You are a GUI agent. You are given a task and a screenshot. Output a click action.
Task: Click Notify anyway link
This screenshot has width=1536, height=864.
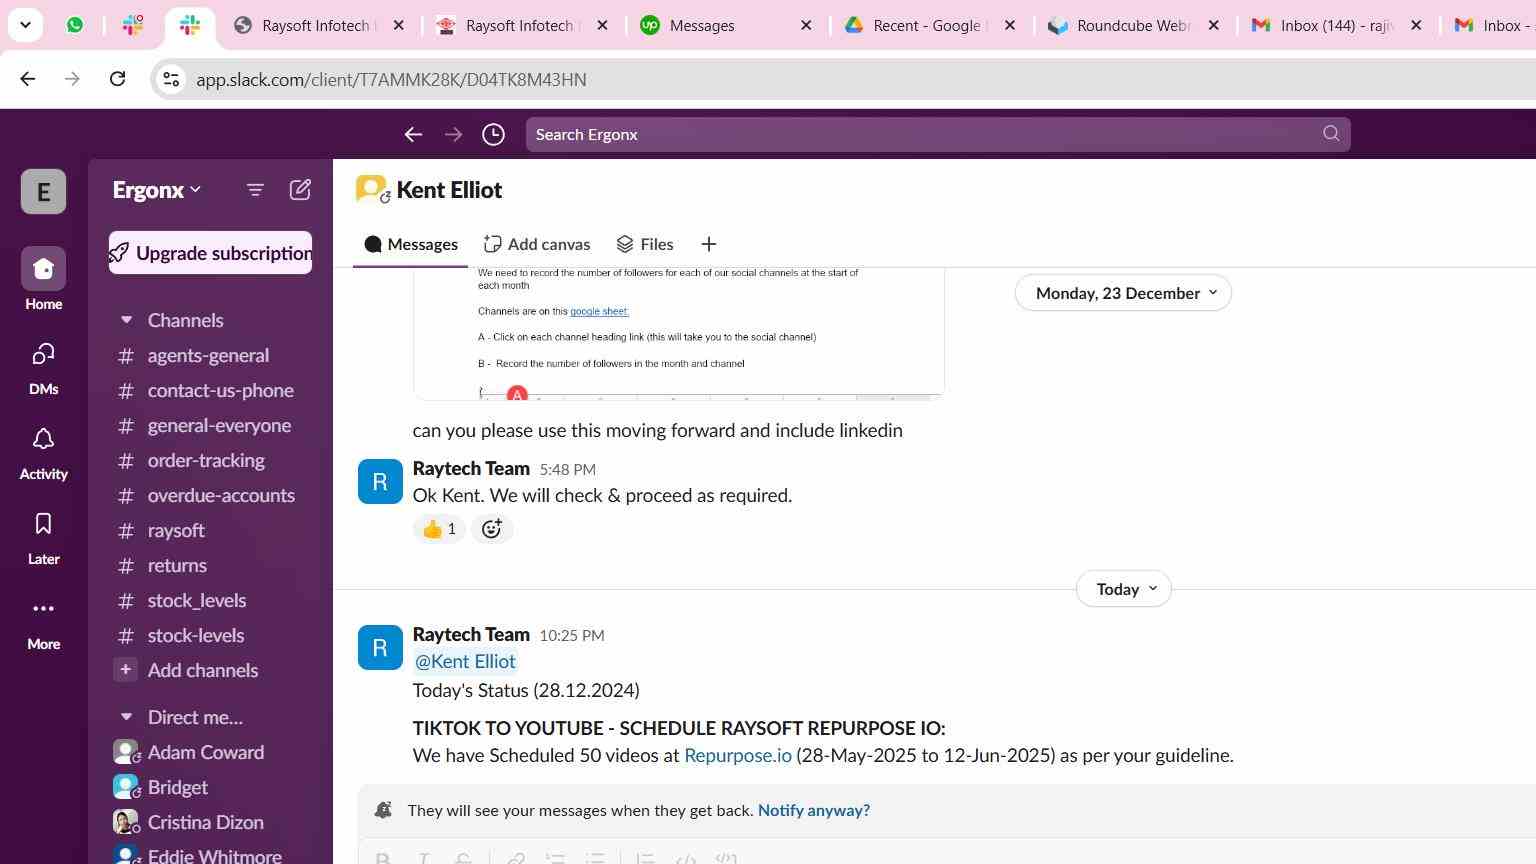[814, 810]
